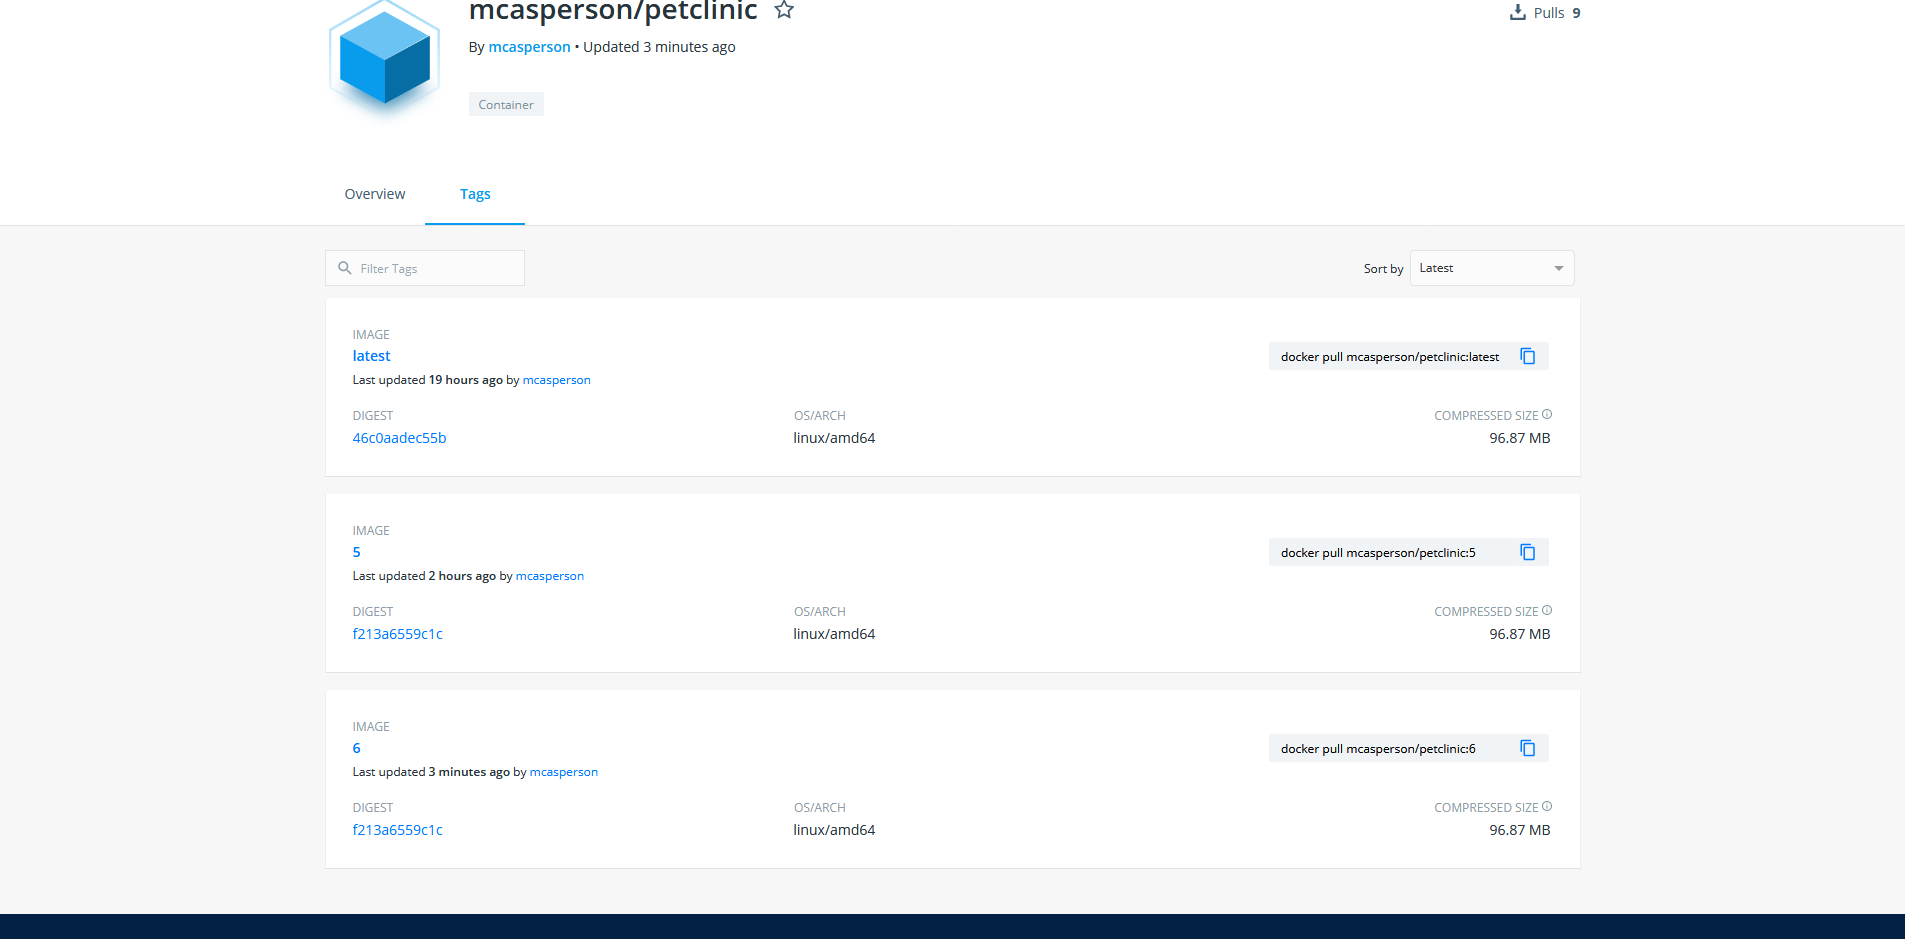Click the compressed size info icon for latest

point(1546,413)
